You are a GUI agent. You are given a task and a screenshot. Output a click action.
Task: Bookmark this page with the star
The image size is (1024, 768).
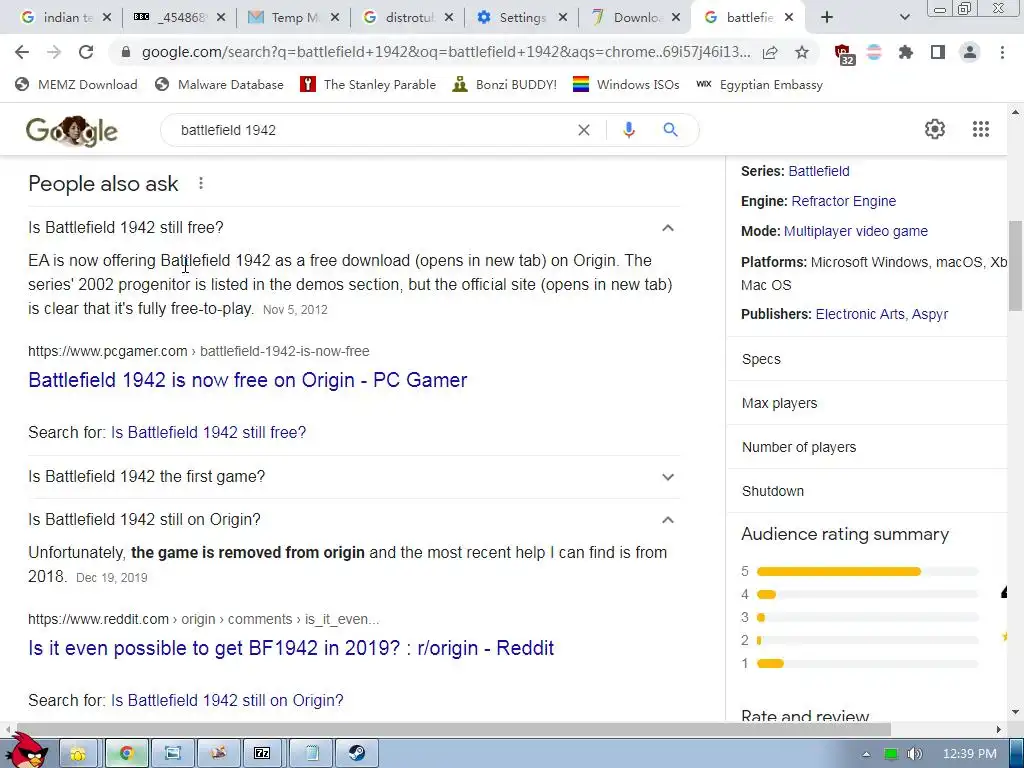pos(802,52)
